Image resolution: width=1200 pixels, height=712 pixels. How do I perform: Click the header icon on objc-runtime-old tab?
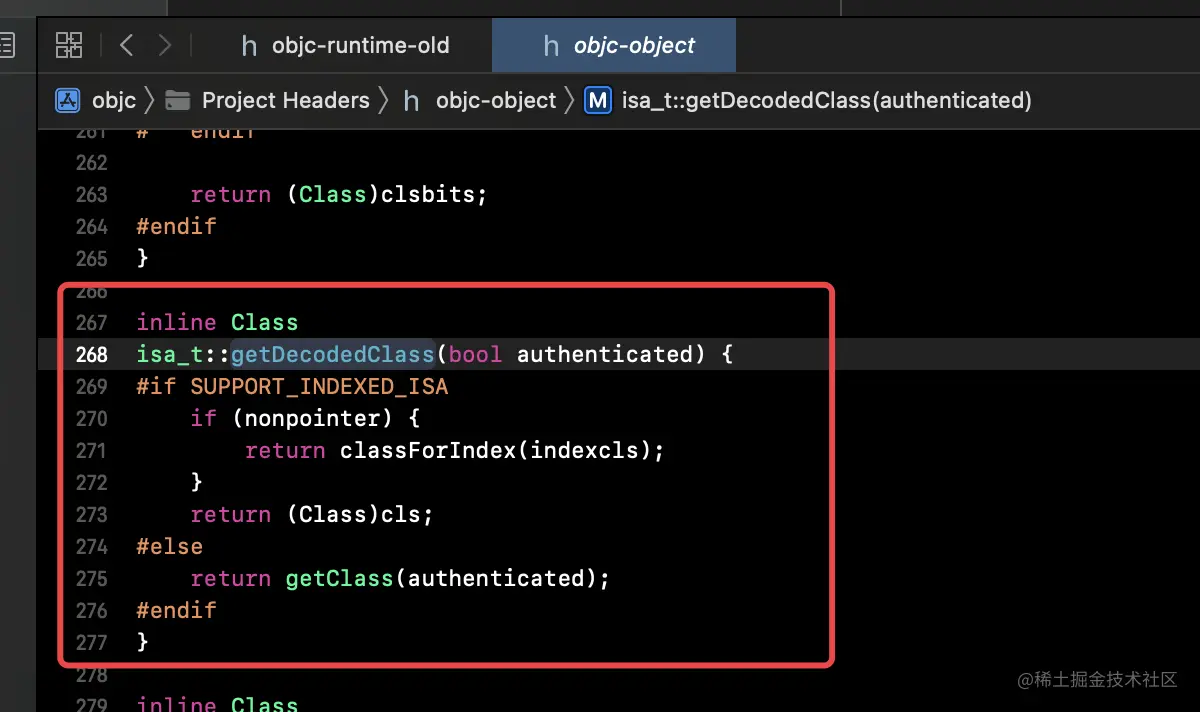coord(250,46)
